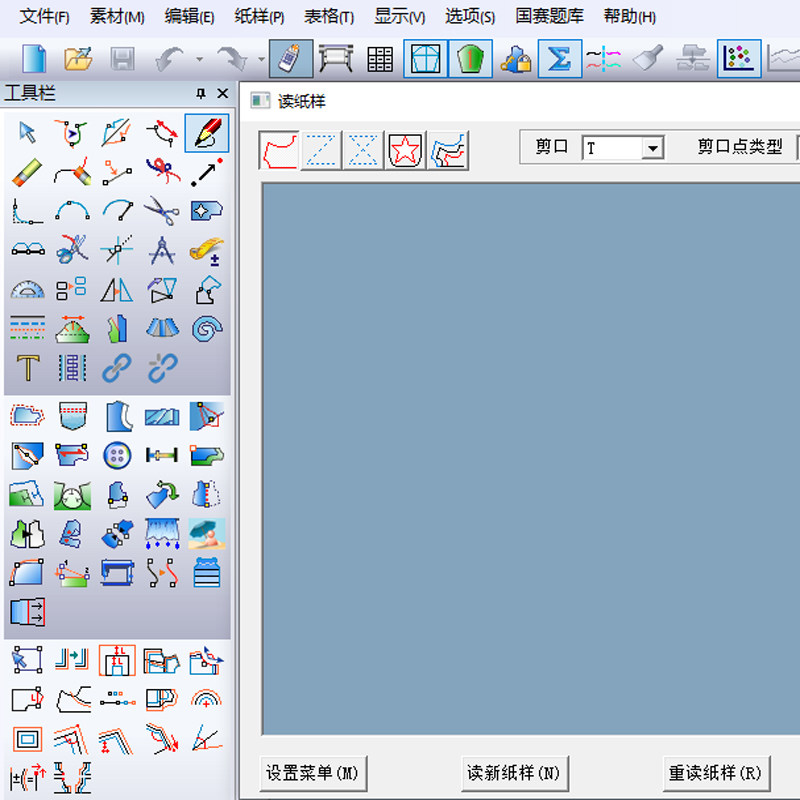Image resolution: width=800 pixels, height=800 pixels.
Task: Select the multi-color nested pattern mode
Action: [x=448, y=150]
